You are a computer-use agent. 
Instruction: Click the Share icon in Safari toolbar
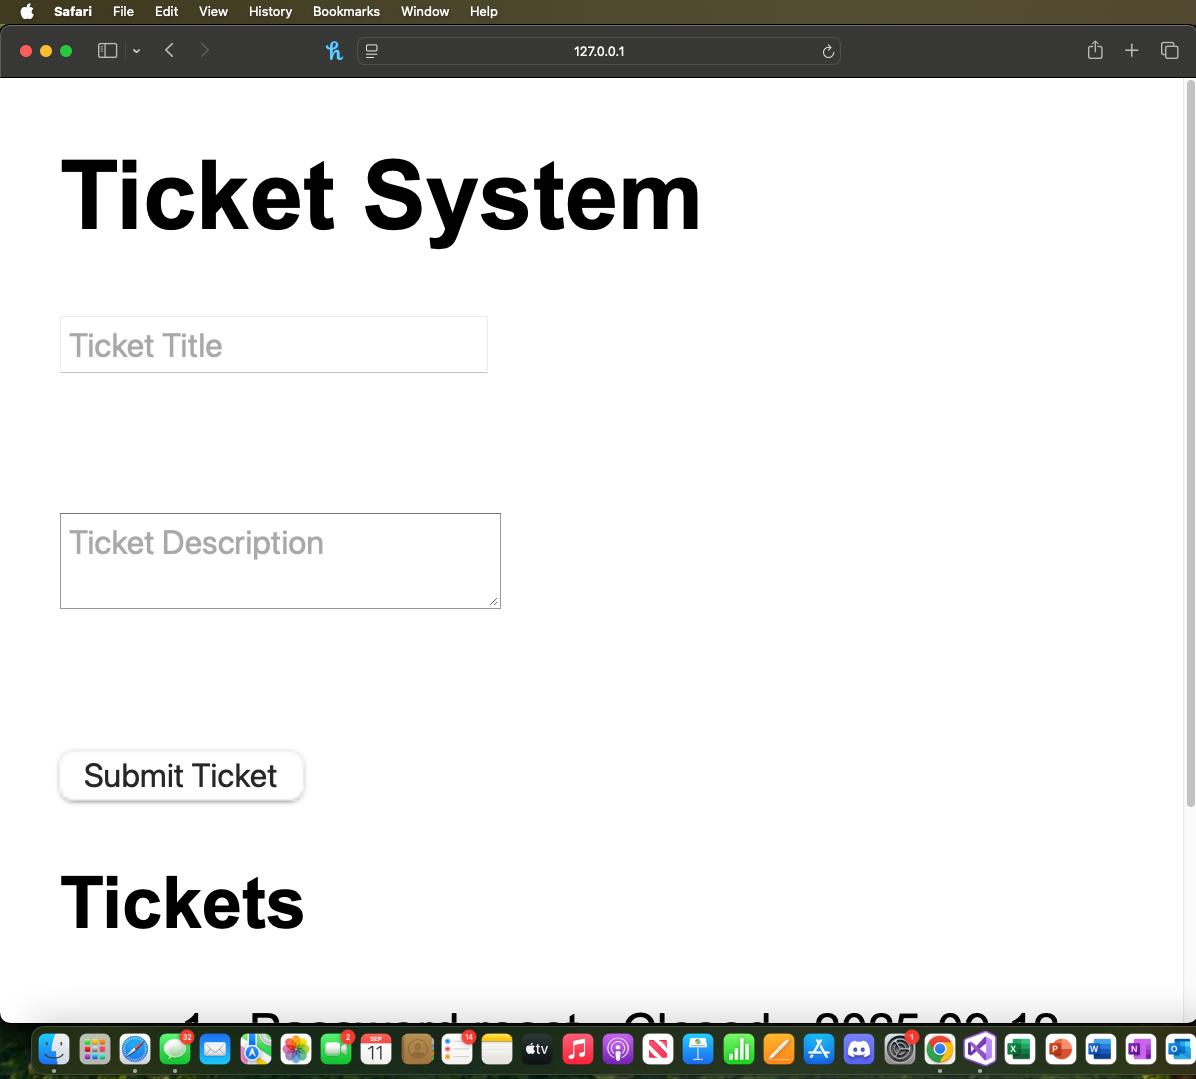[x=1095, y=50]
